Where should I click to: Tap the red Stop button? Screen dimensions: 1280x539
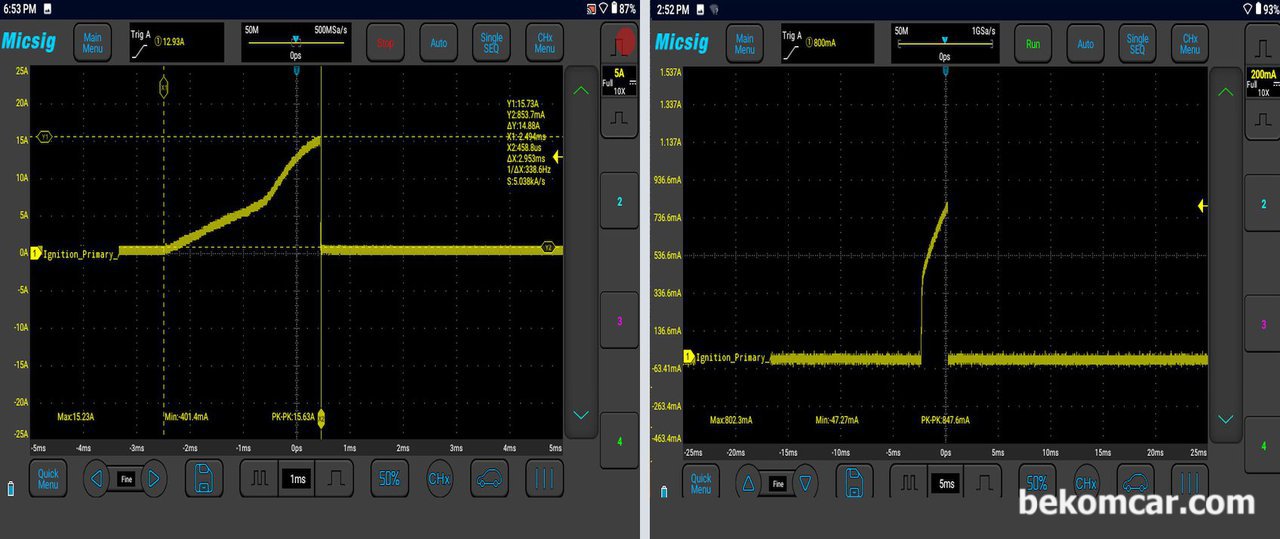386,44
